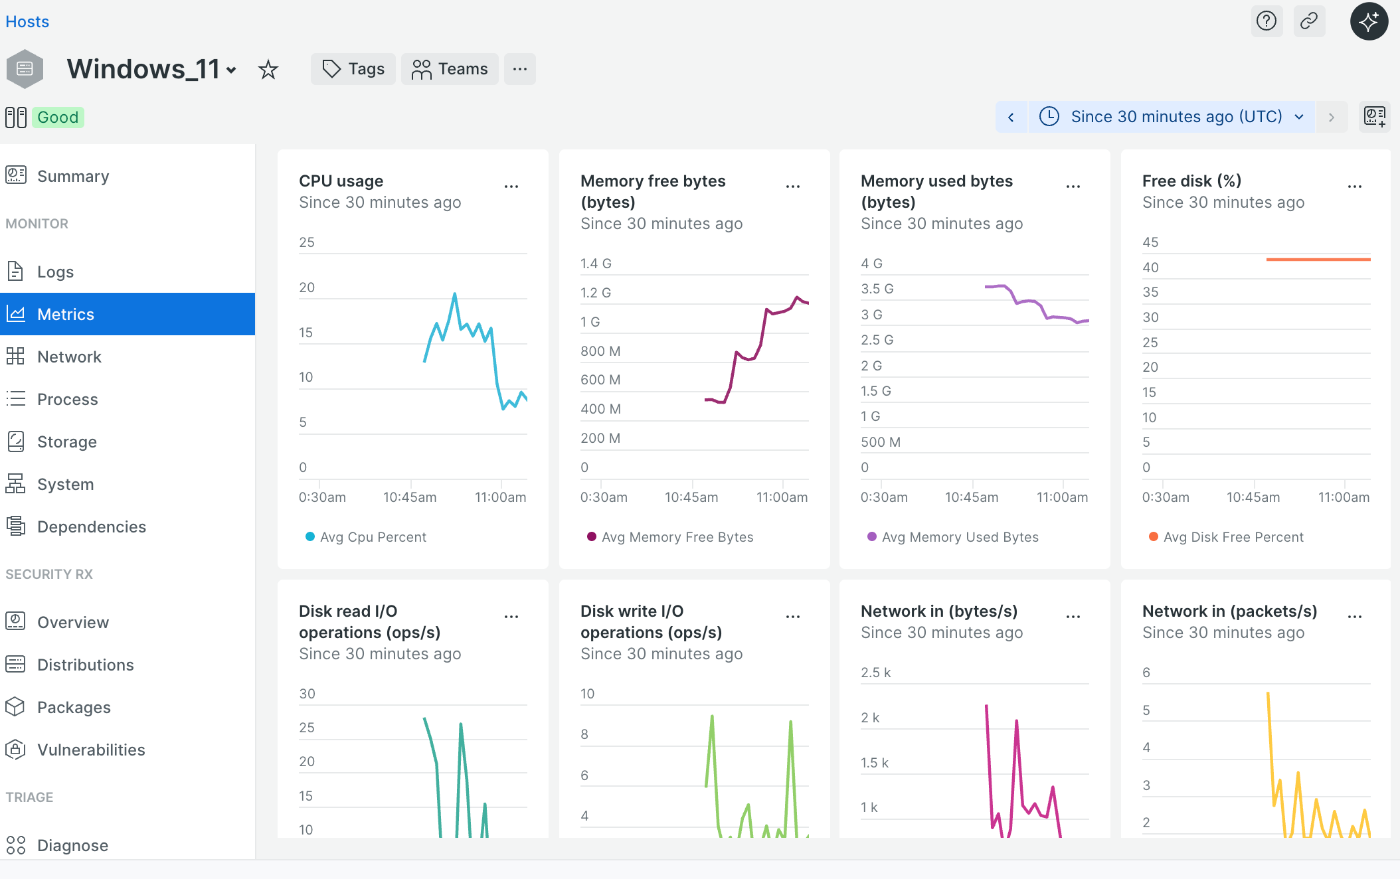Open Memory used bytes chart options menu
The height and width of the screenshot is (879, 1400).
1073,186
